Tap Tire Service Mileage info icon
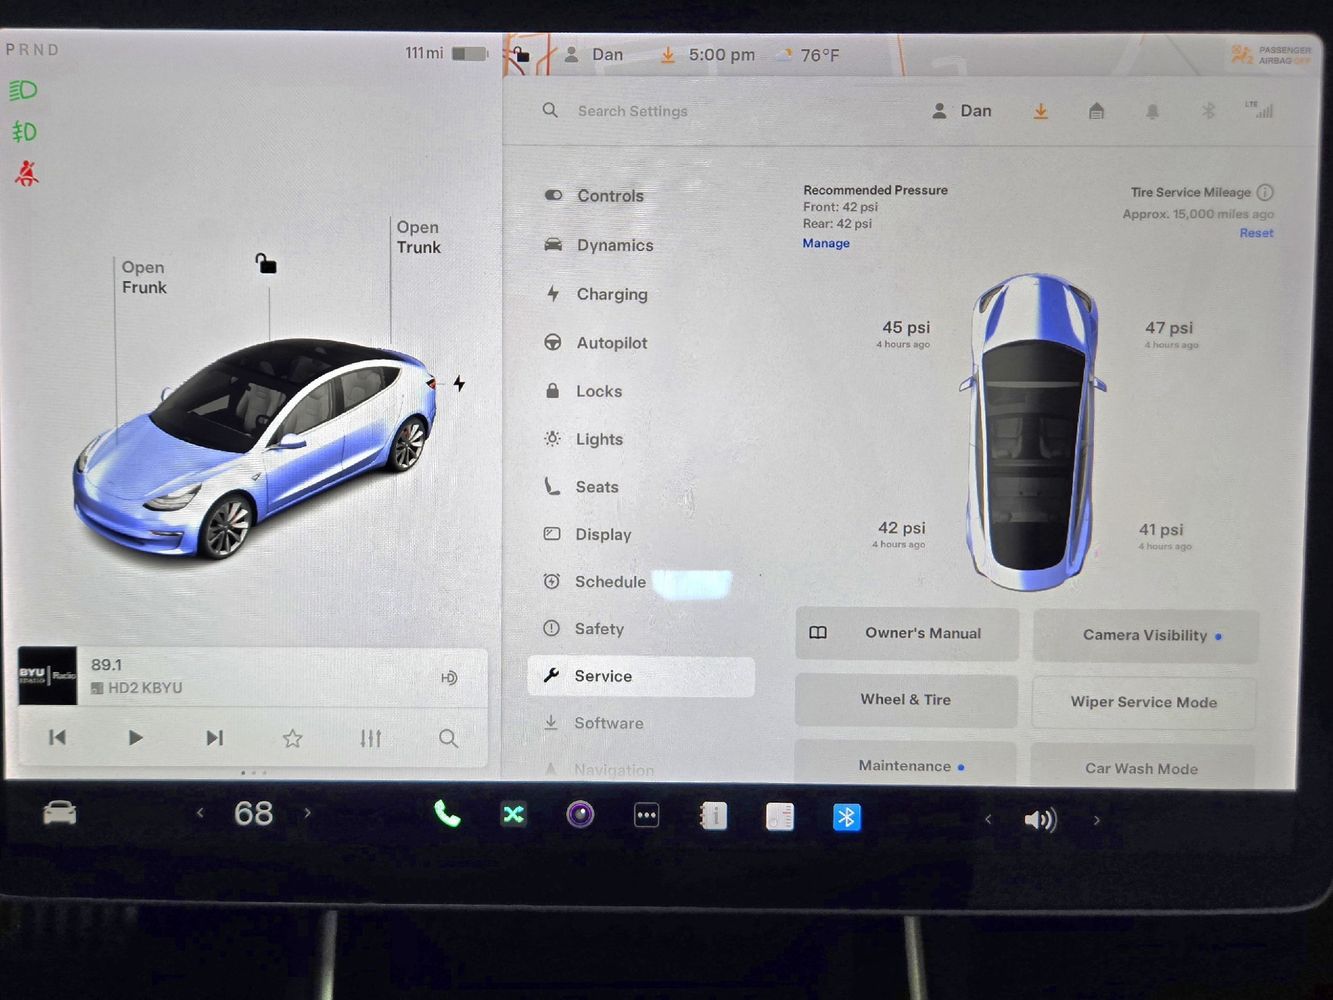The width and height of the screenshot is (1333, 1000). [x=1265, y=192]
